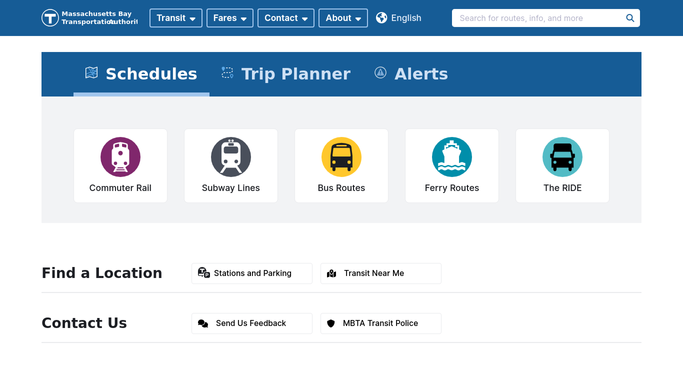Click the Trip Planner route icon
Screen dimensions: 683x384
(227, 73)
